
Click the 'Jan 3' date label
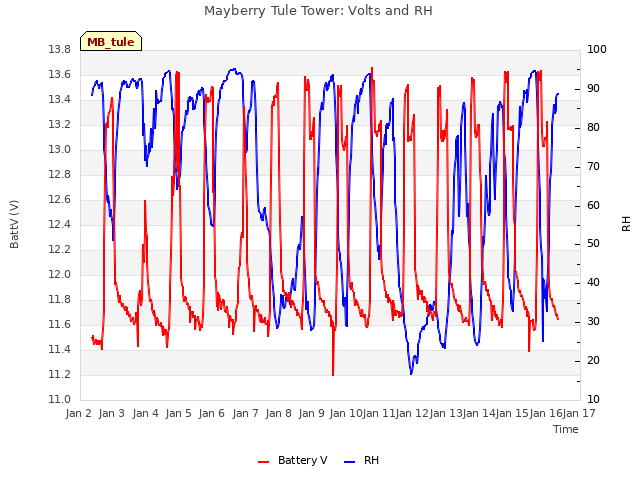pyautogui.click(x=112, y=414)
